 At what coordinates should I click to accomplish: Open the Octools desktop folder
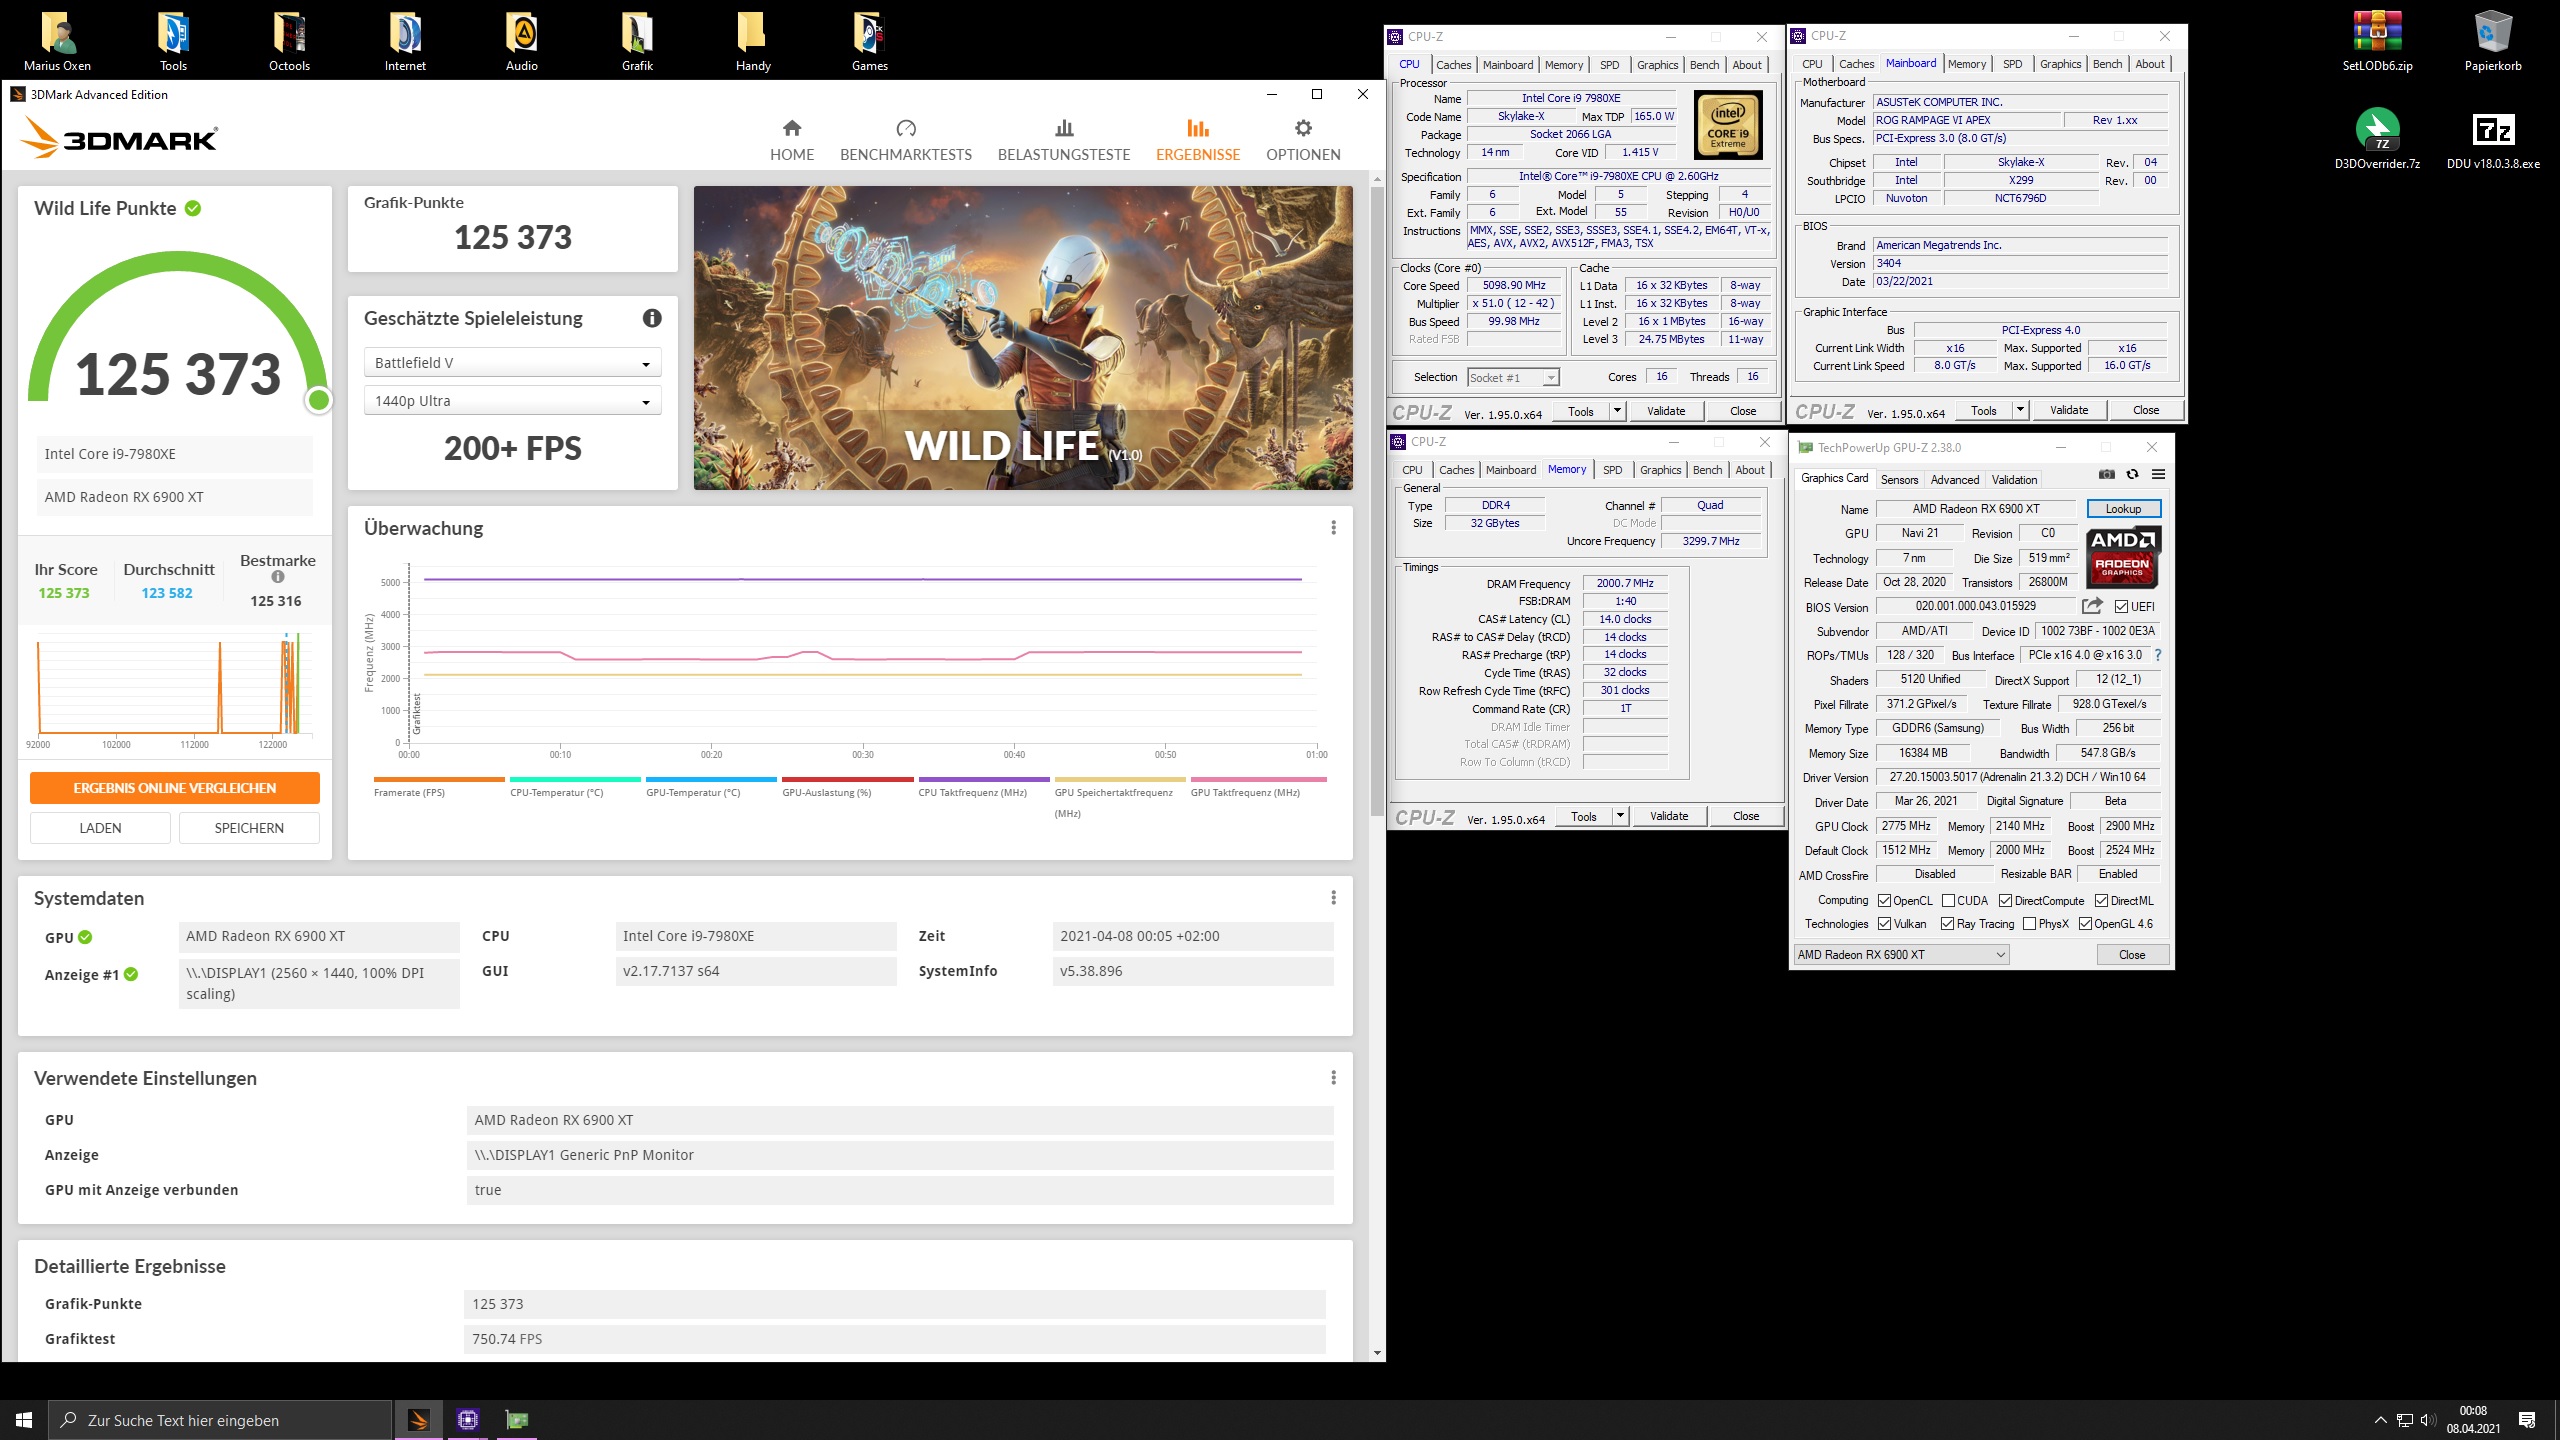point(289,42)
